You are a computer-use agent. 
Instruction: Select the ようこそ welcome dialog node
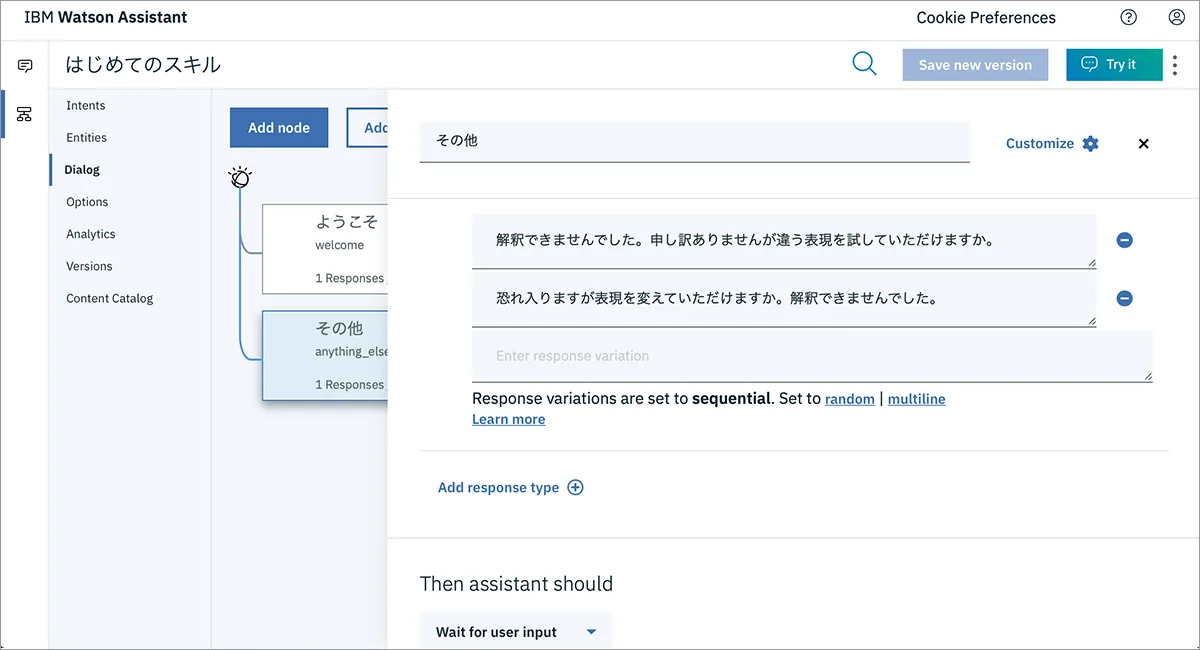point(325,249)
